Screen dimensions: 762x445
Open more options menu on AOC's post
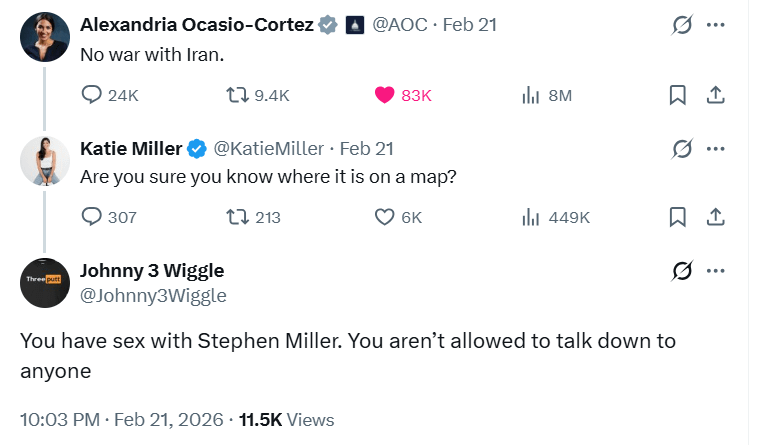(715, 25)
